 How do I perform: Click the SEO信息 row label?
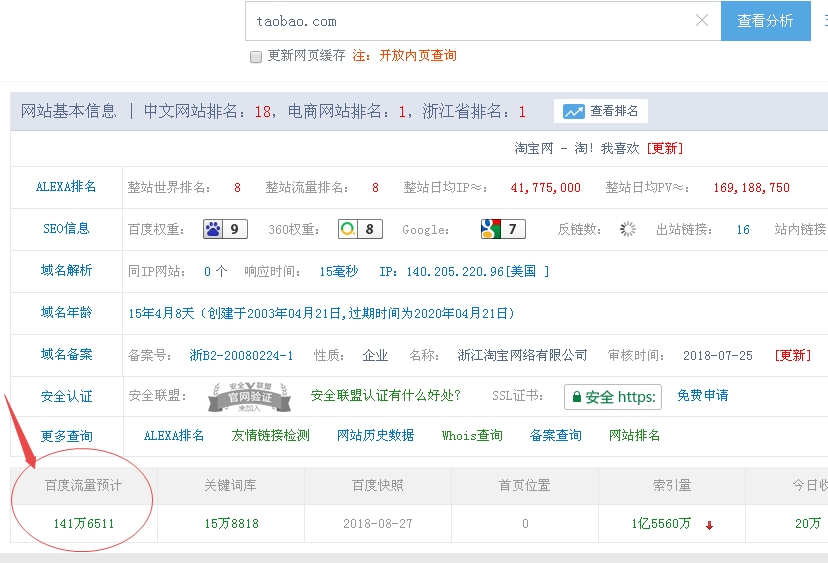tap(66, 229)
